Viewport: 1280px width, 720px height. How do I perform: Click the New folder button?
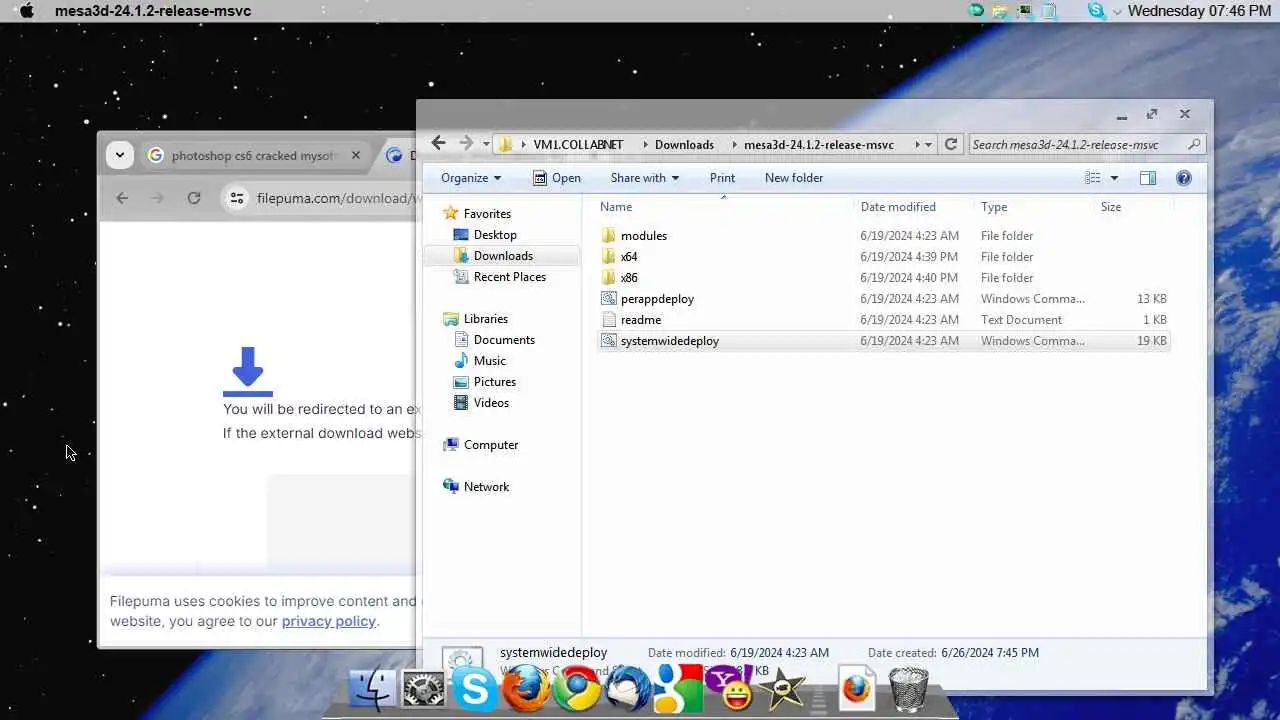[x=794, y=178]
